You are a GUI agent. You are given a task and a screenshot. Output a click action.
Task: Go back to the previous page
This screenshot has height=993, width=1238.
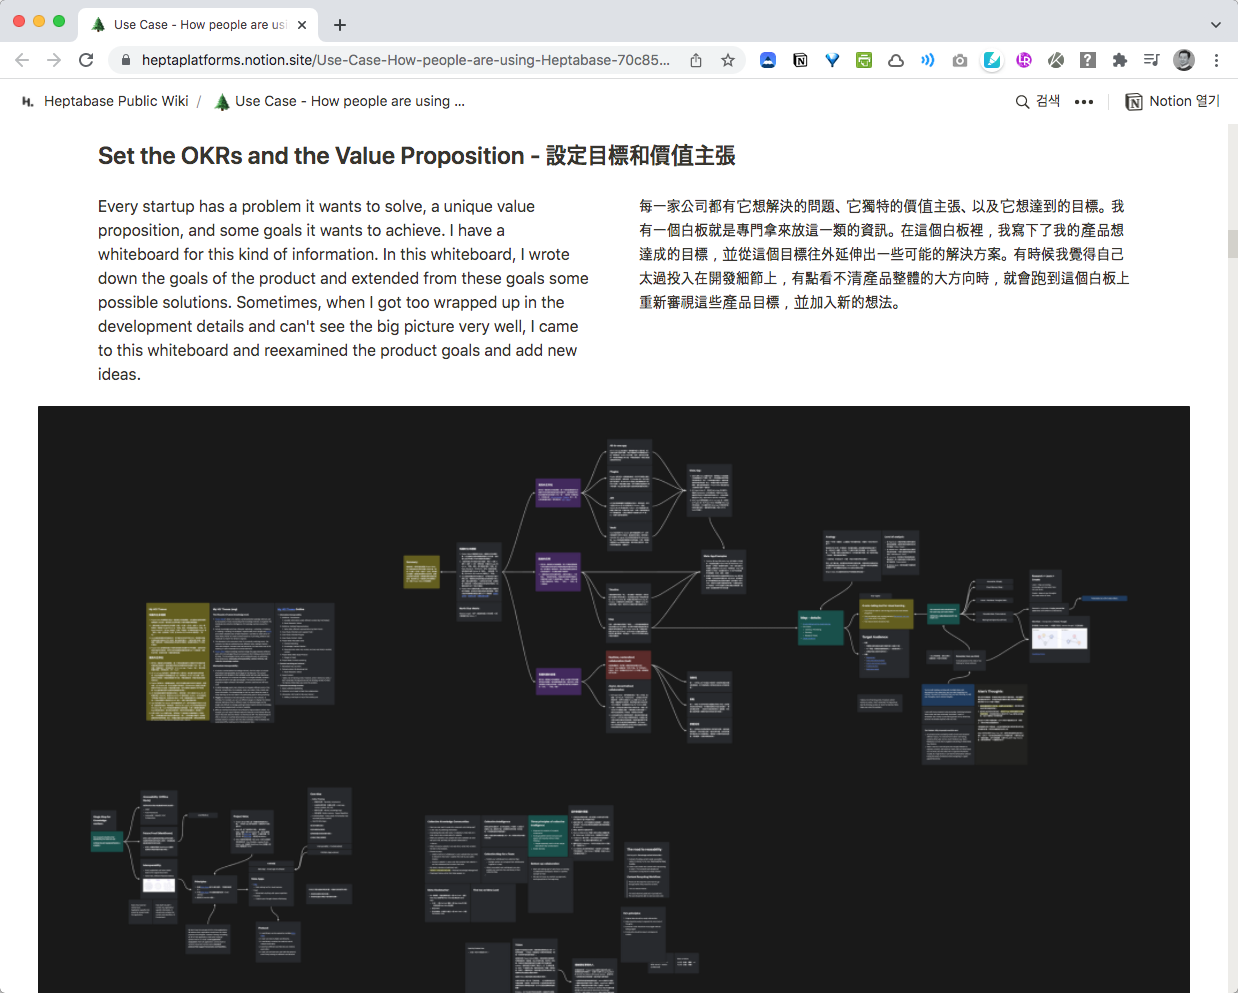tap(22, 60)
